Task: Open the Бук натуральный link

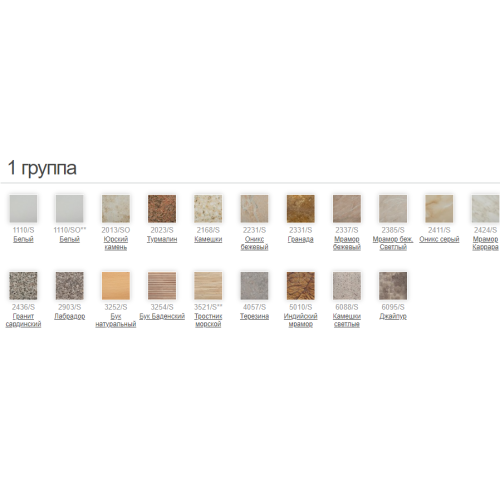Action: [116, 320]
